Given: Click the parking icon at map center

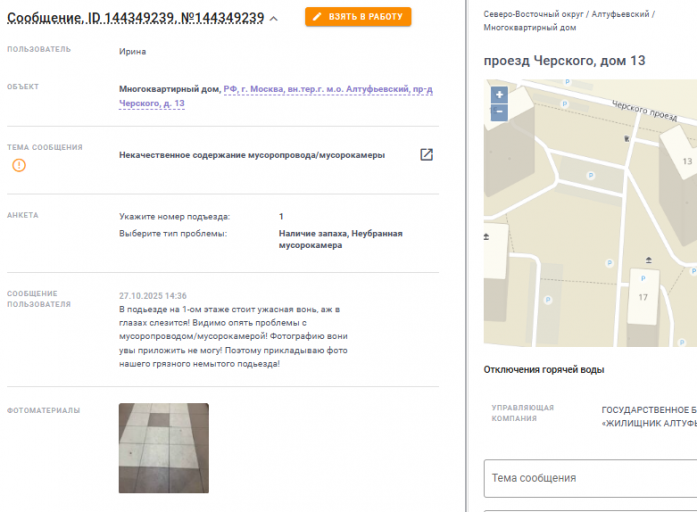Looking at the screenshot, I should click(x=591, y=176).
